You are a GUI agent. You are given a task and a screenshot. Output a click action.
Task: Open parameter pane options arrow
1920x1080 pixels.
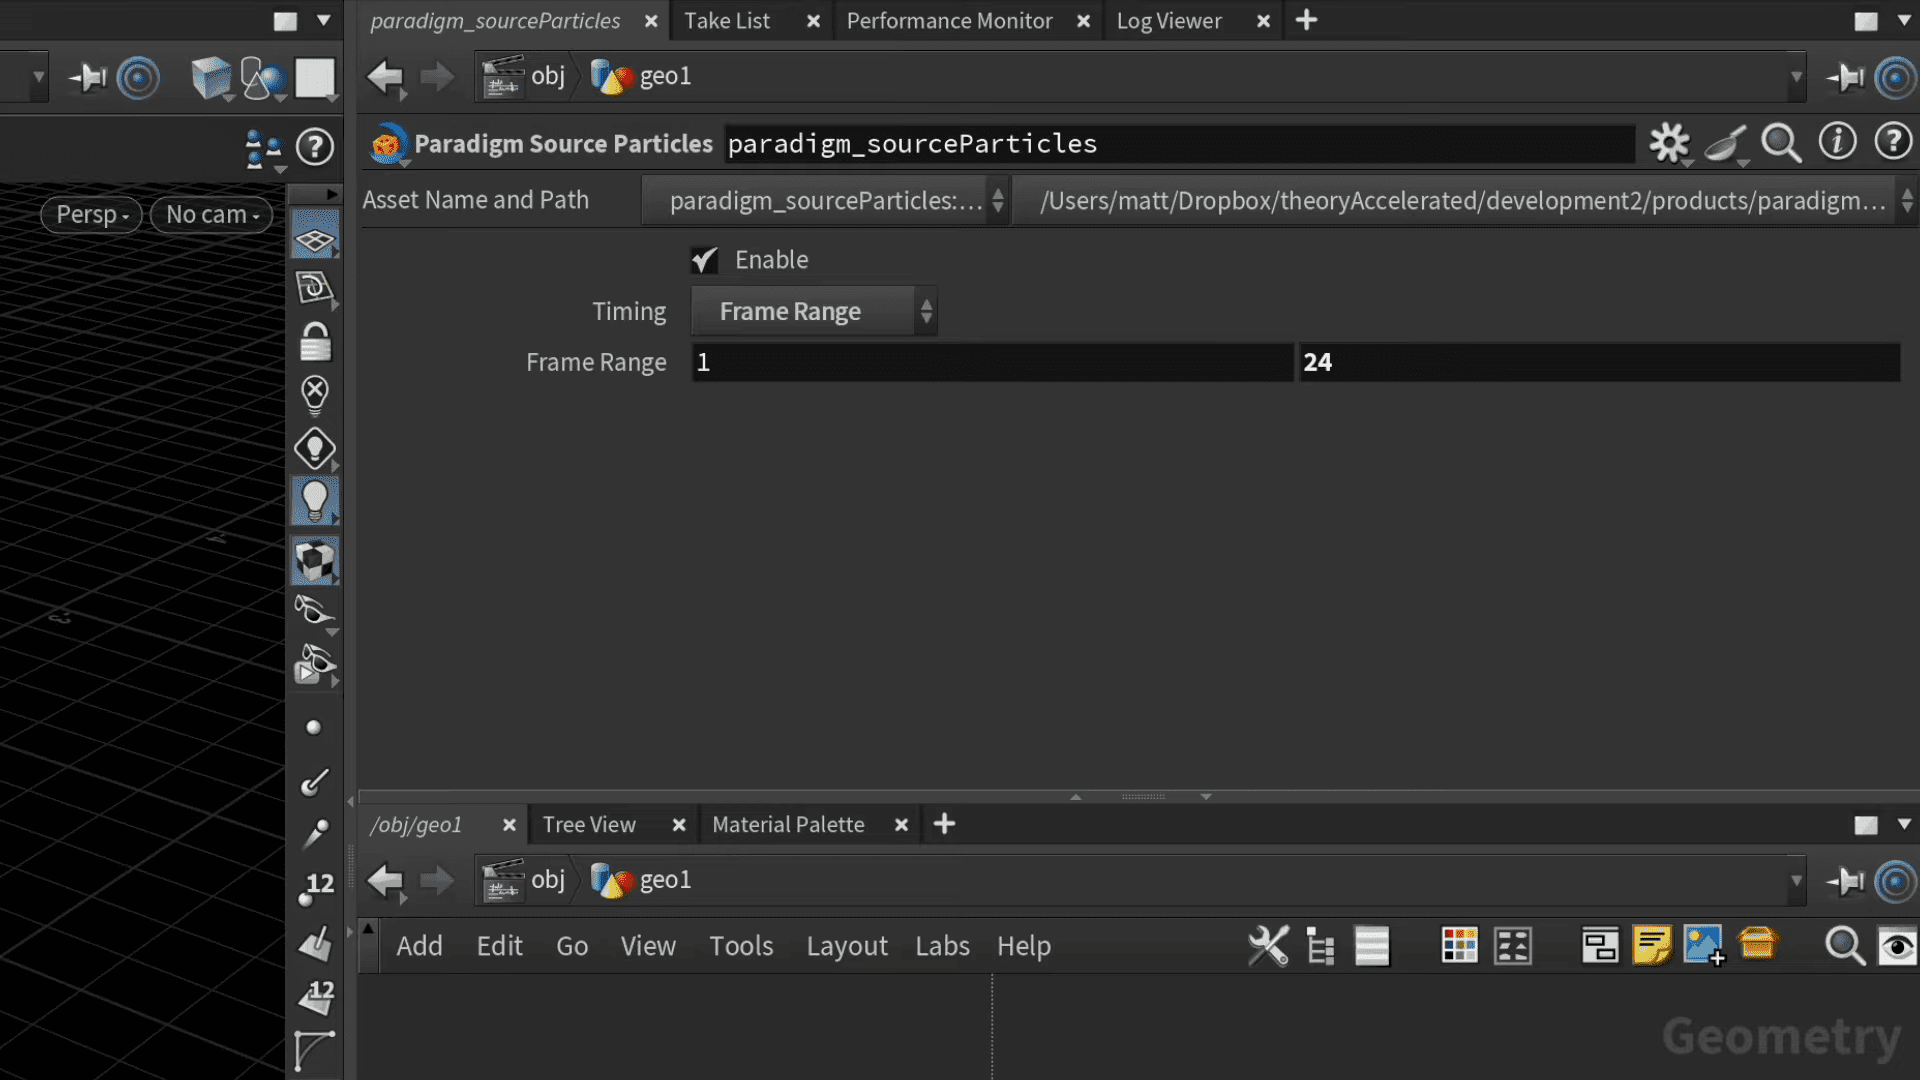pyautogui.click(x=1904, y=20)
